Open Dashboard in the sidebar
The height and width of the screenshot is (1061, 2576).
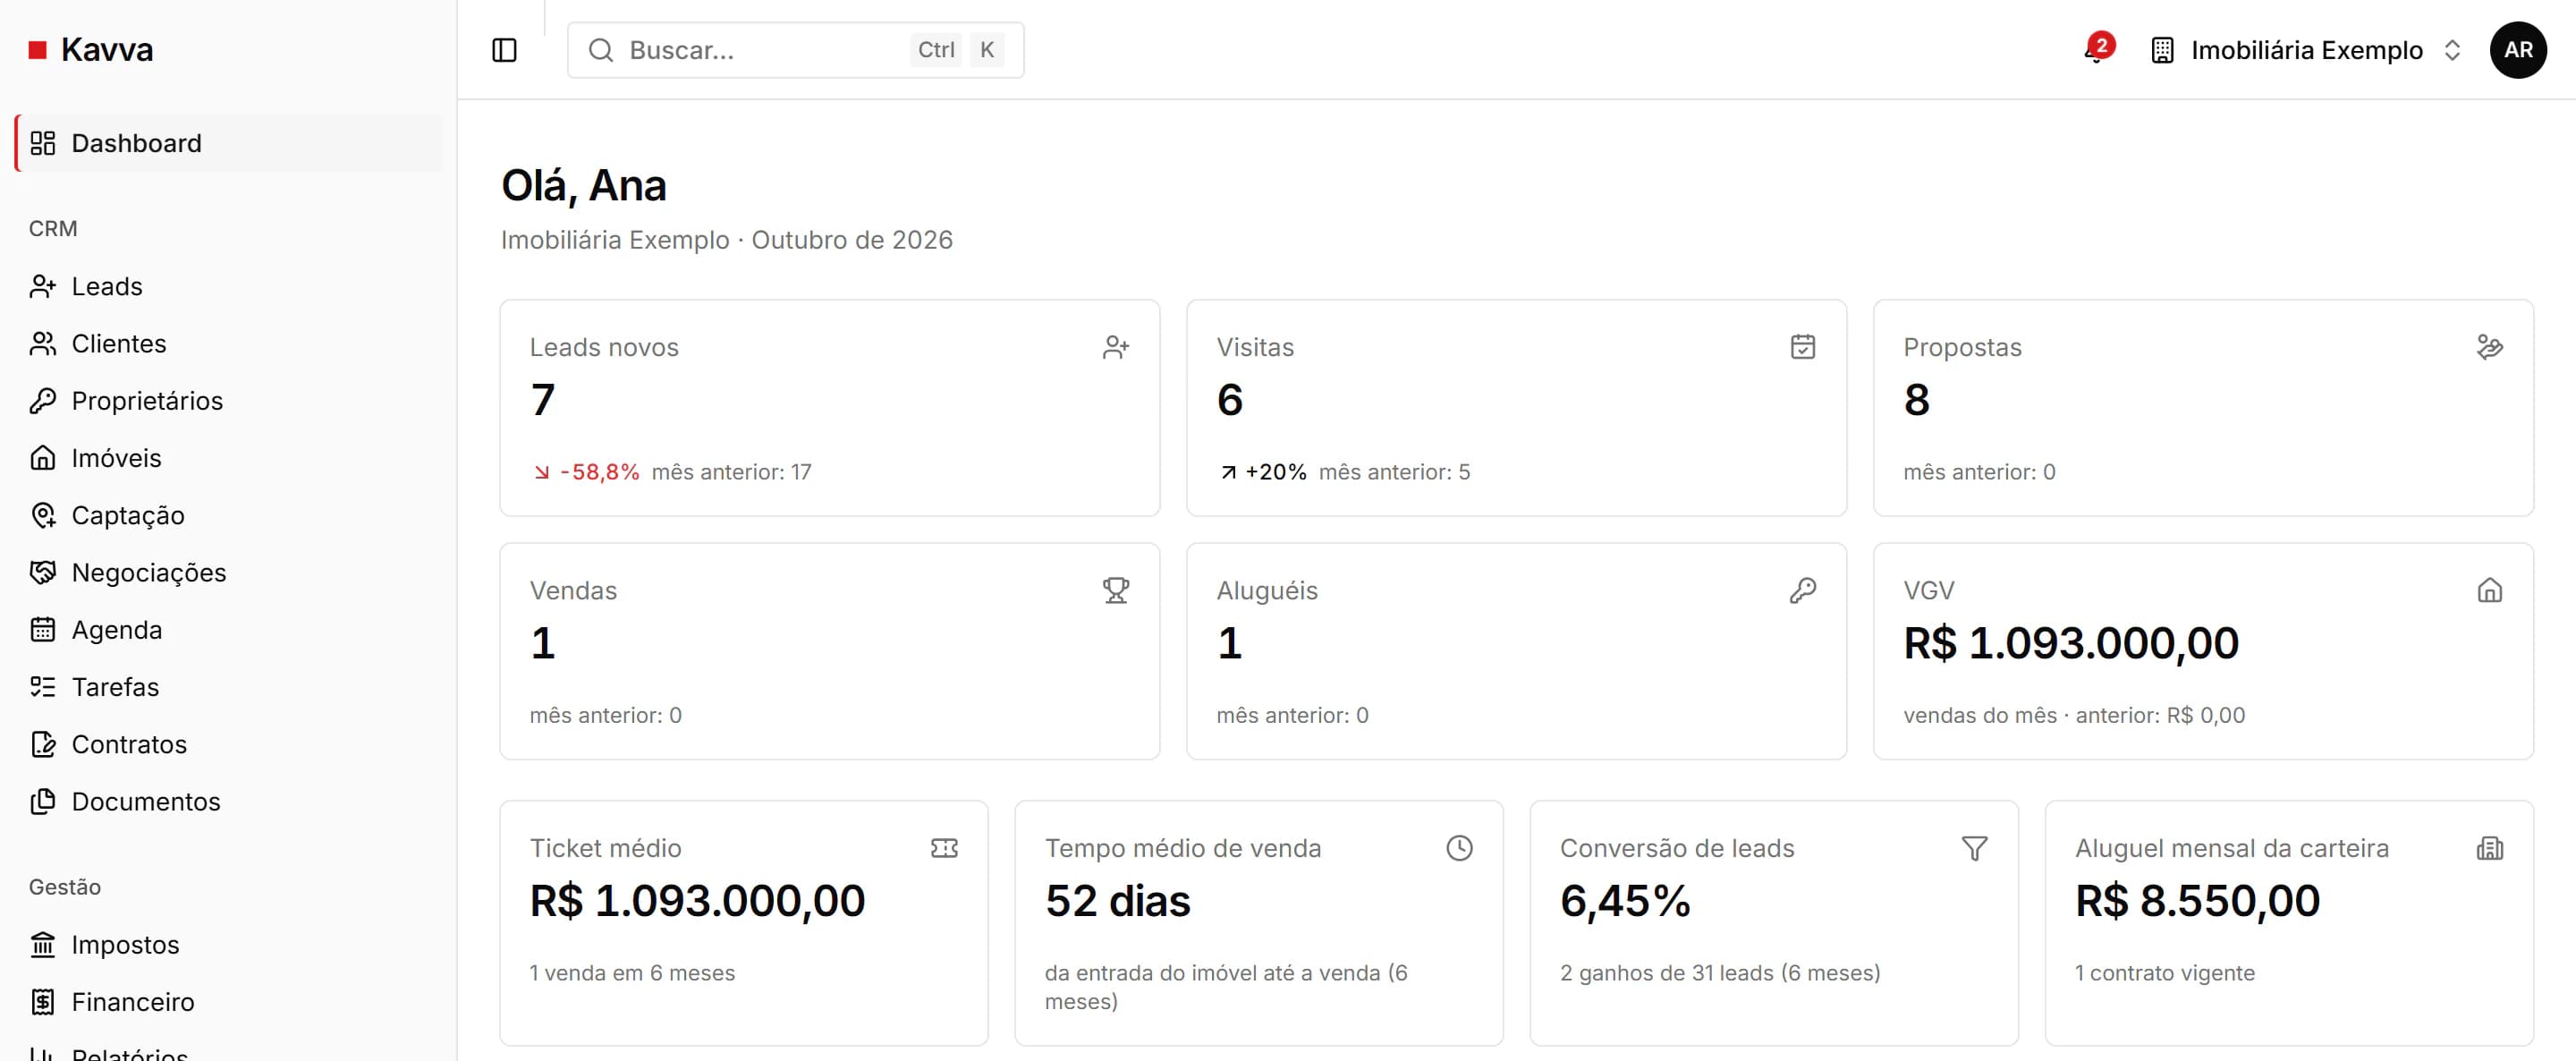[x=228, y=143]
